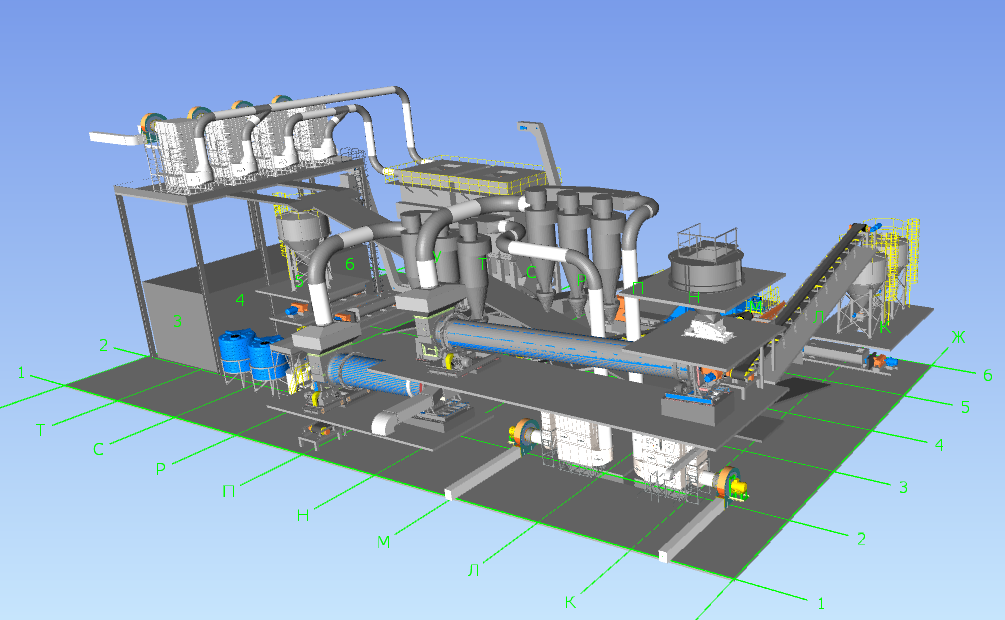Select grid axis label 5 on the right

click(965, 407)
